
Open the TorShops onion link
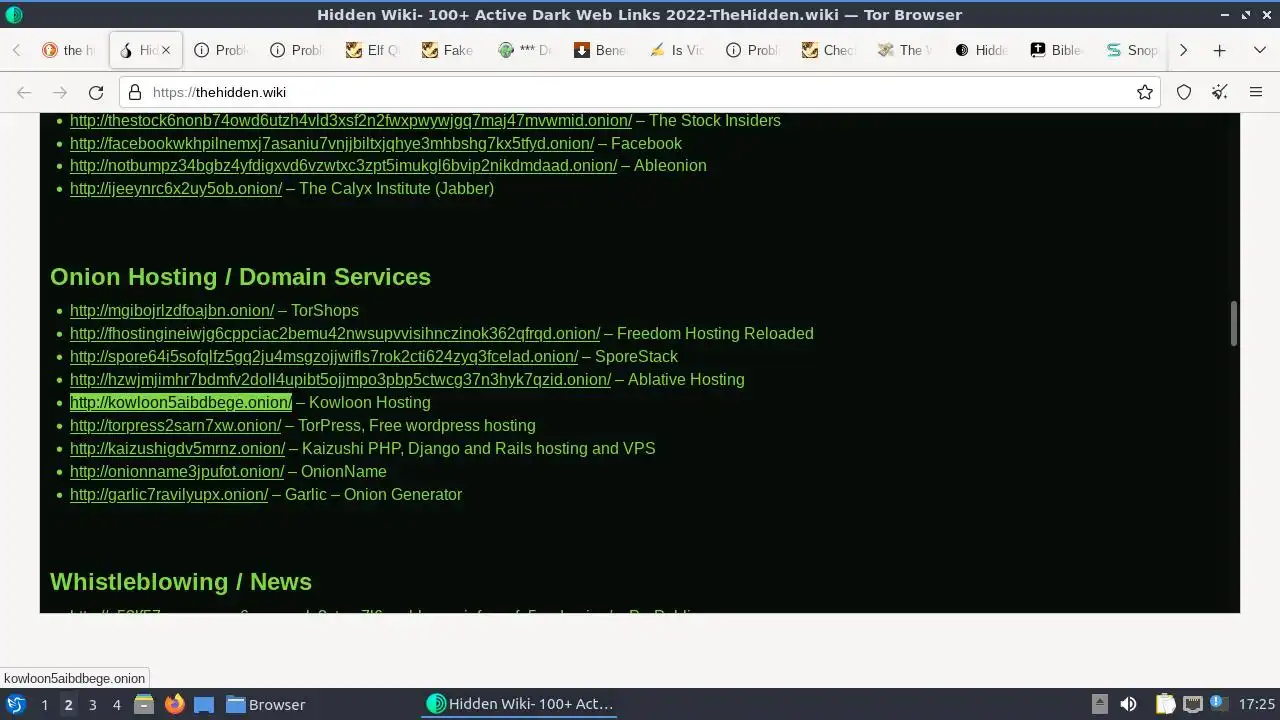[x=172, y=311]
